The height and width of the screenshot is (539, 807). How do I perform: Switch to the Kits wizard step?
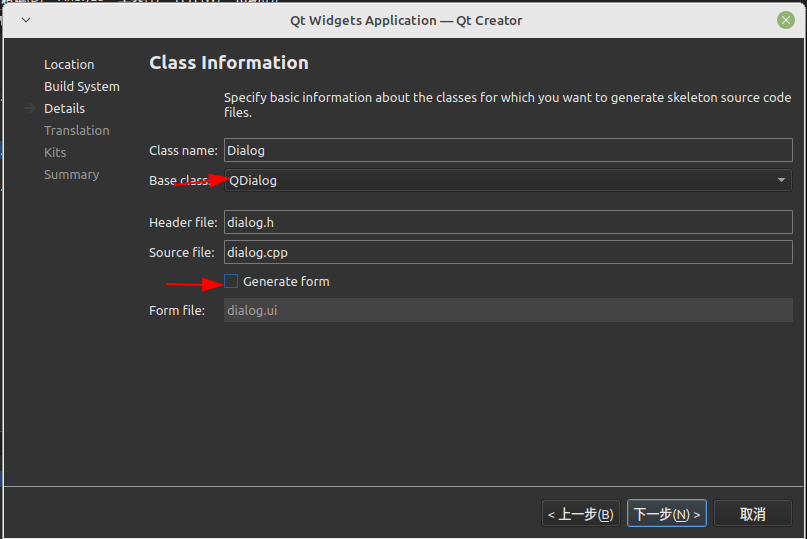tap(55, 153)
